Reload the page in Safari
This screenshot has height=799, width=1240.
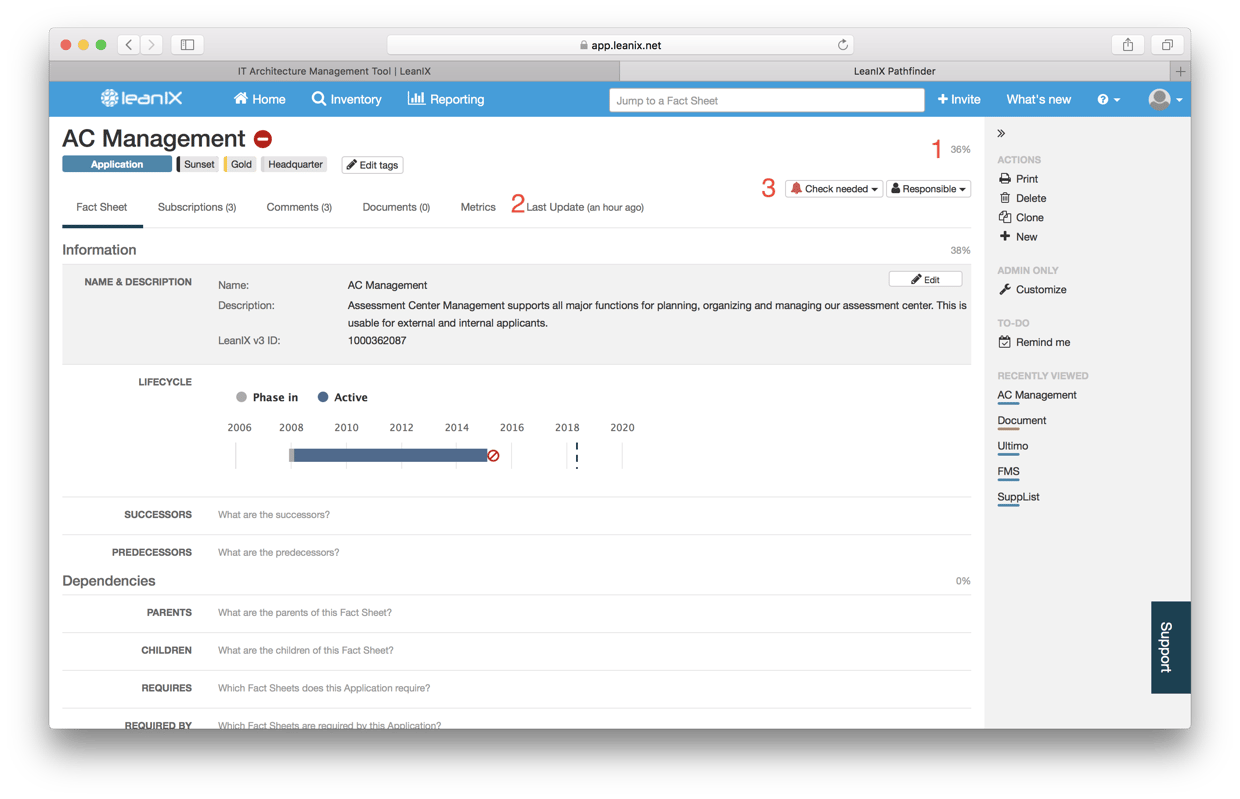[x=843, y=45]
